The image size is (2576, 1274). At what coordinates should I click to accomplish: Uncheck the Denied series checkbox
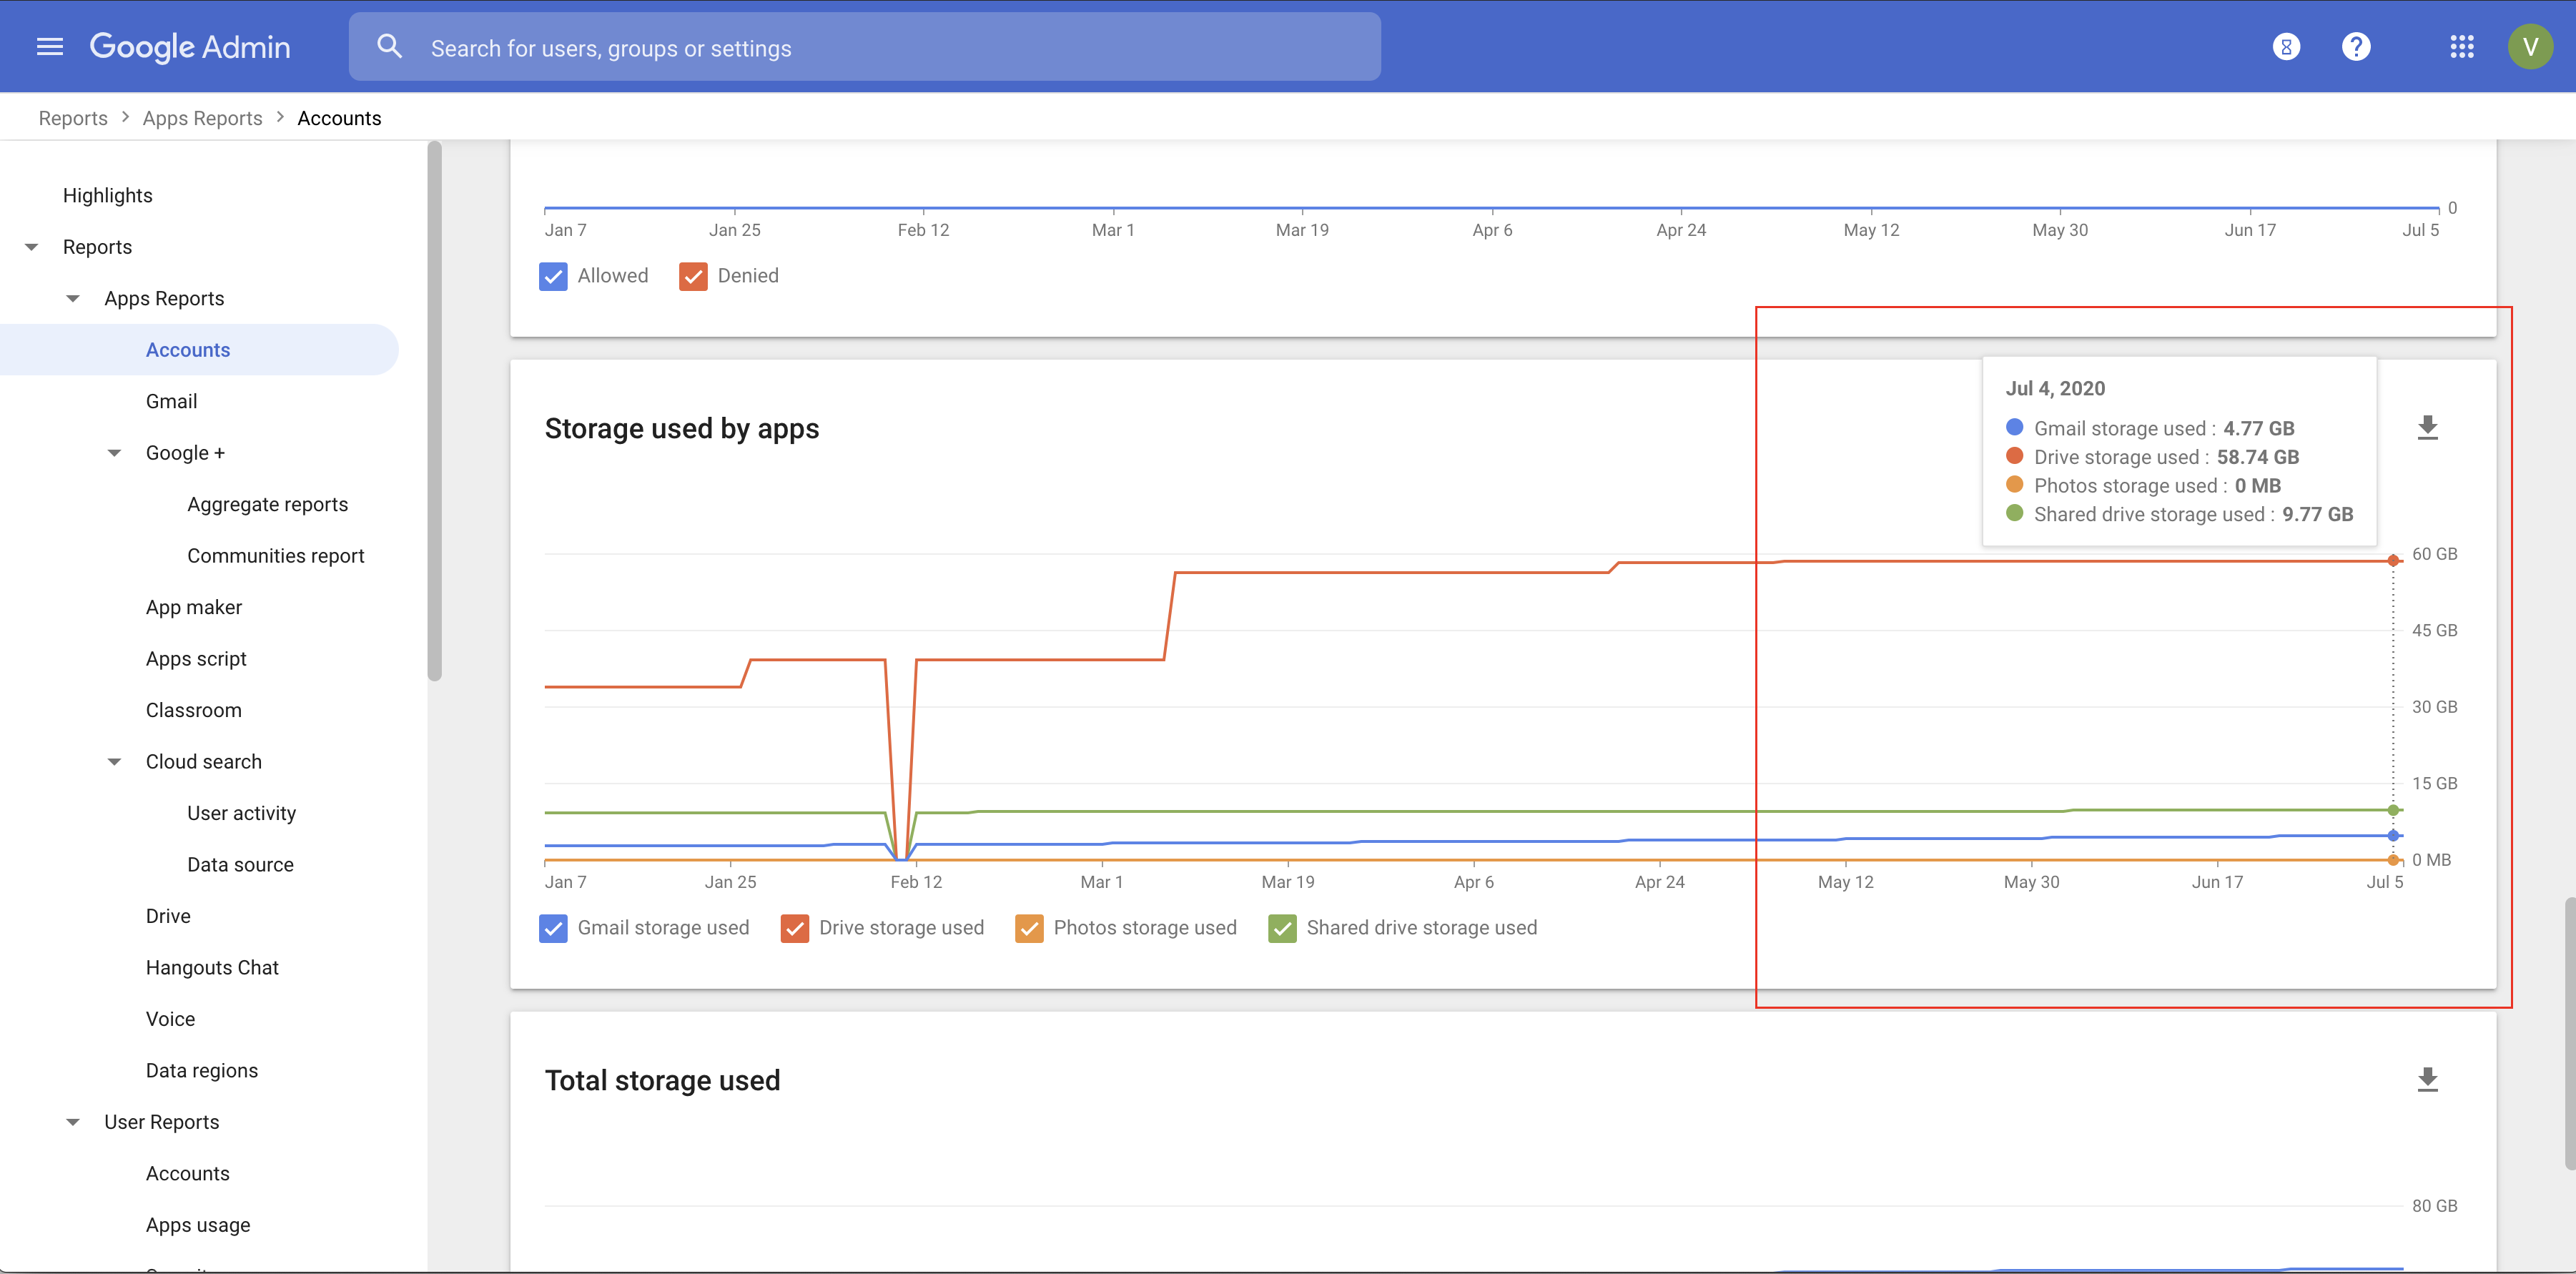pyautogui.click(x=693, y=276)
